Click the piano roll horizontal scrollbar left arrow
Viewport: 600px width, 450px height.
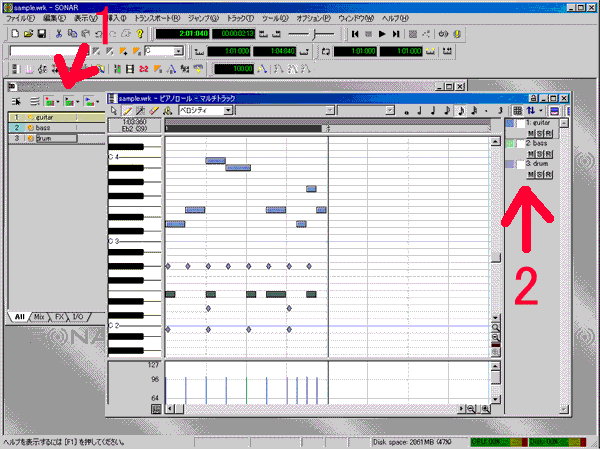click(x=170, y=409)
